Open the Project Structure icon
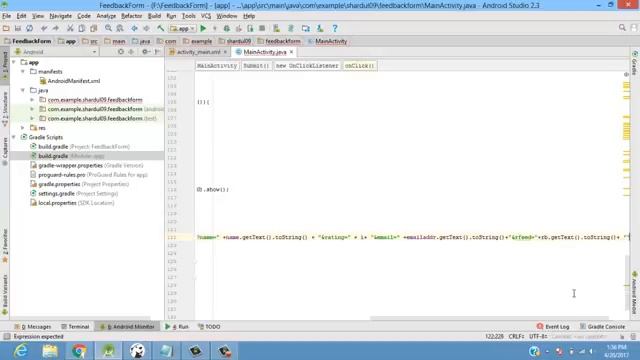 tap(306, 28)
